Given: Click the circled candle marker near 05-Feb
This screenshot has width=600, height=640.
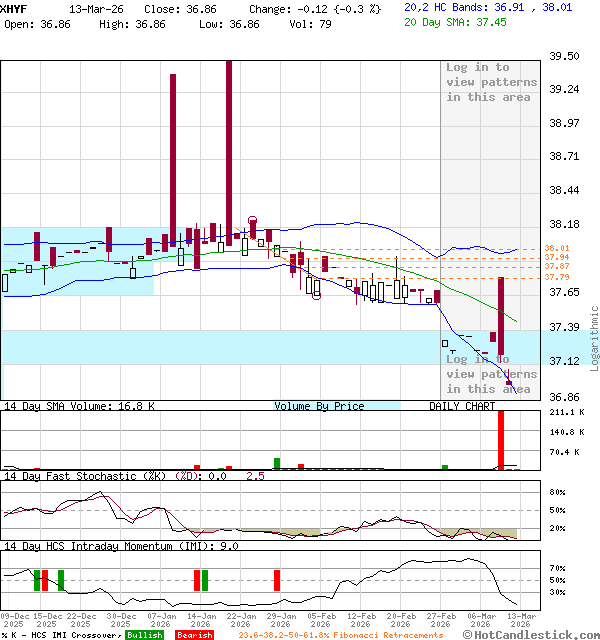Looking at the screenshot, I should click(x=316, y=297).
